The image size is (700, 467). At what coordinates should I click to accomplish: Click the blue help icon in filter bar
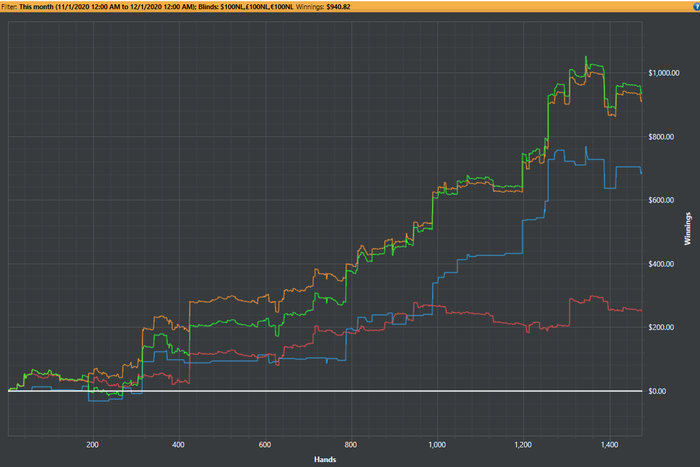click(697, 7)
